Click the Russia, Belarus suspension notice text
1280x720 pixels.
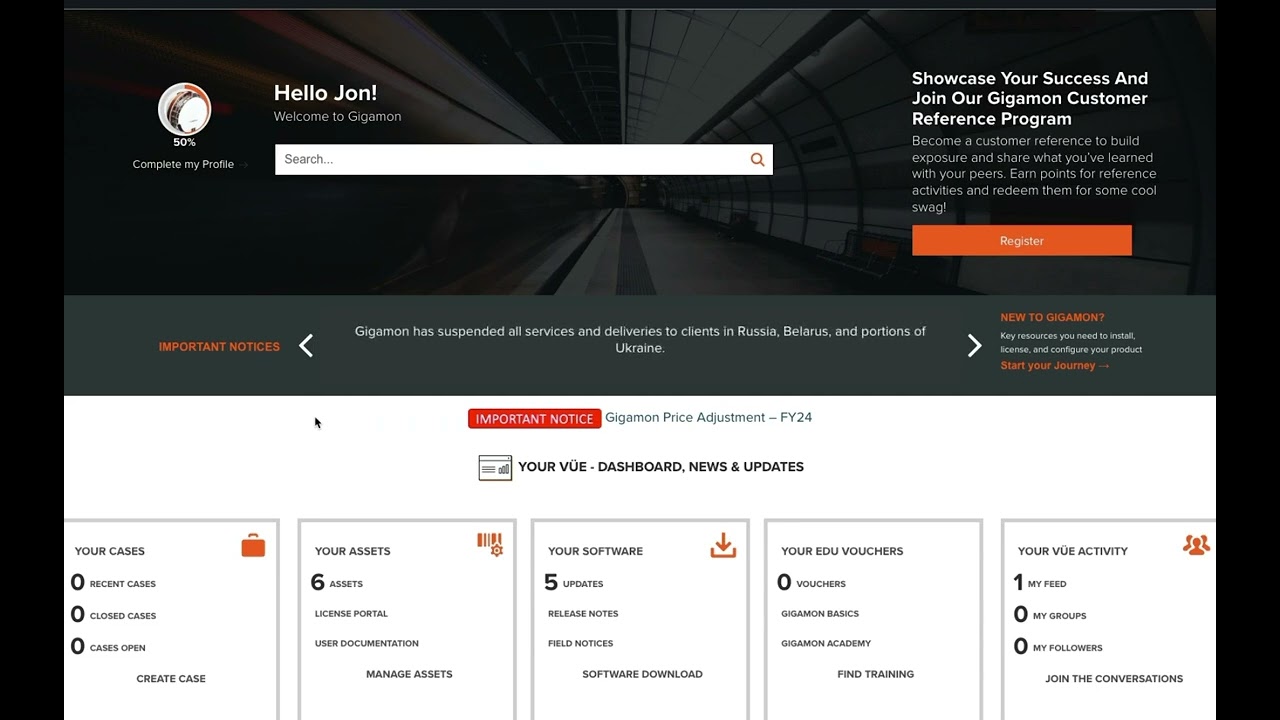(640, 340)
